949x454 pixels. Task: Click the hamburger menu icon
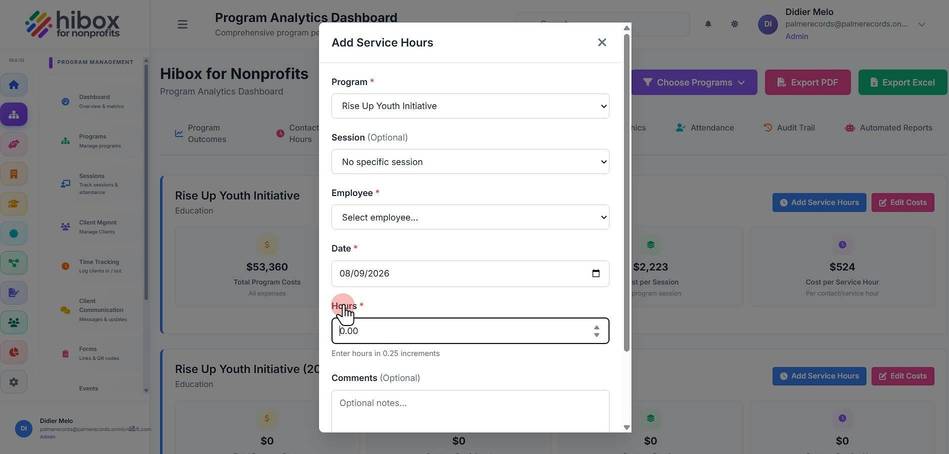coord(182,24)
